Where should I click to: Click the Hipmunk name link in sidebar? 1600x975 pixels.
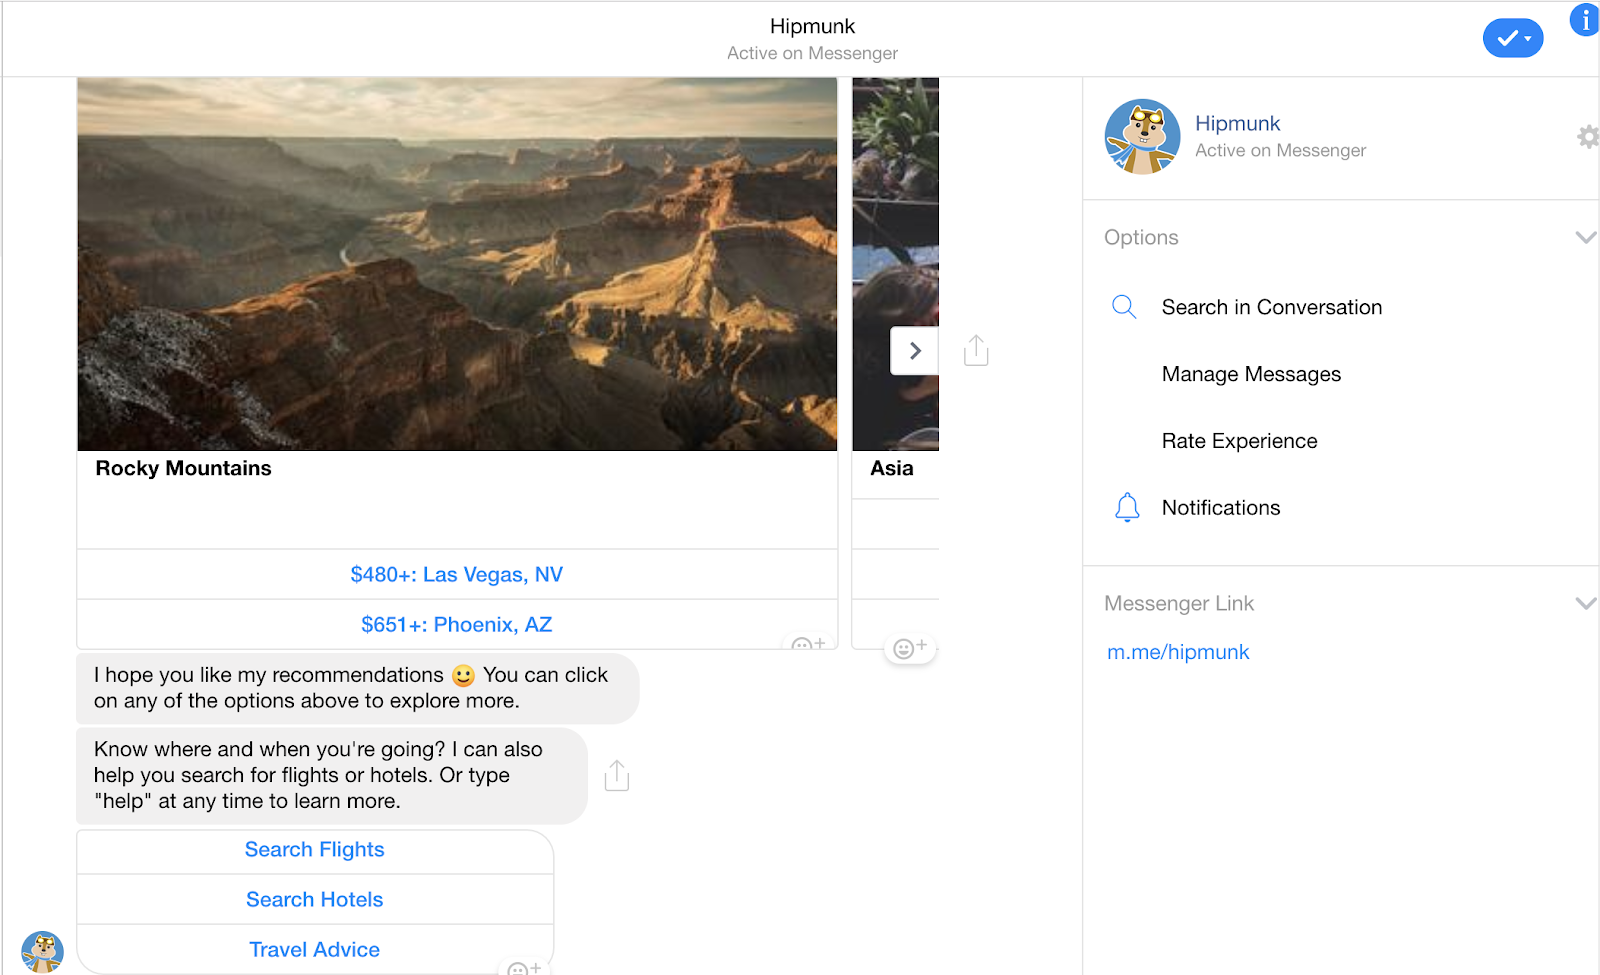point(1237,123)
